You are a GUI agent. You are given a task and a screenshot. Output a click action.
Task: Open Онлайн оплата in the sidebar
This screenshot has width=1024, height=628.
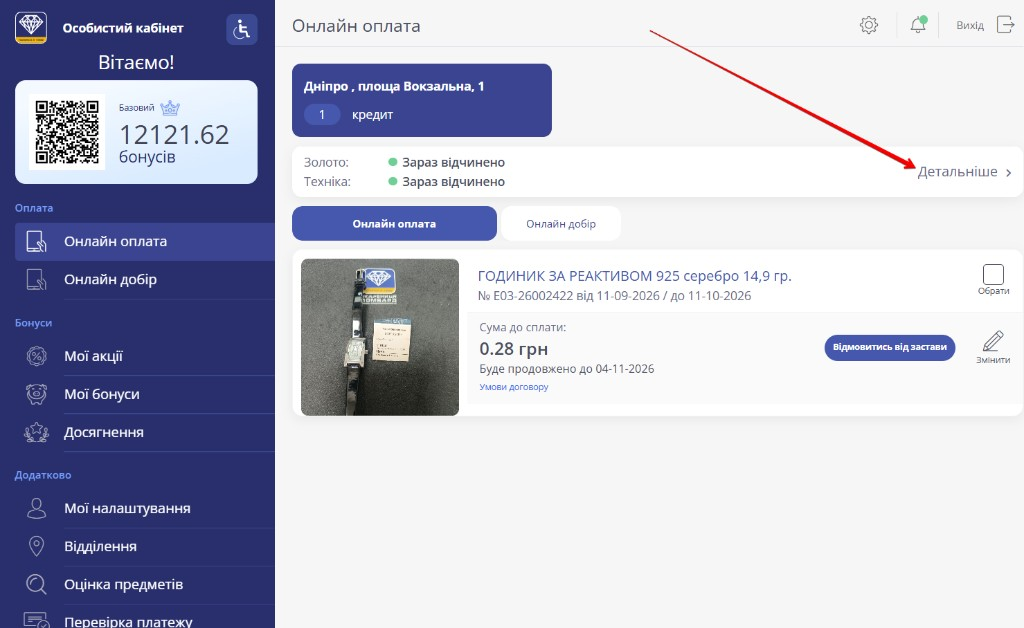tap(144, 242)
